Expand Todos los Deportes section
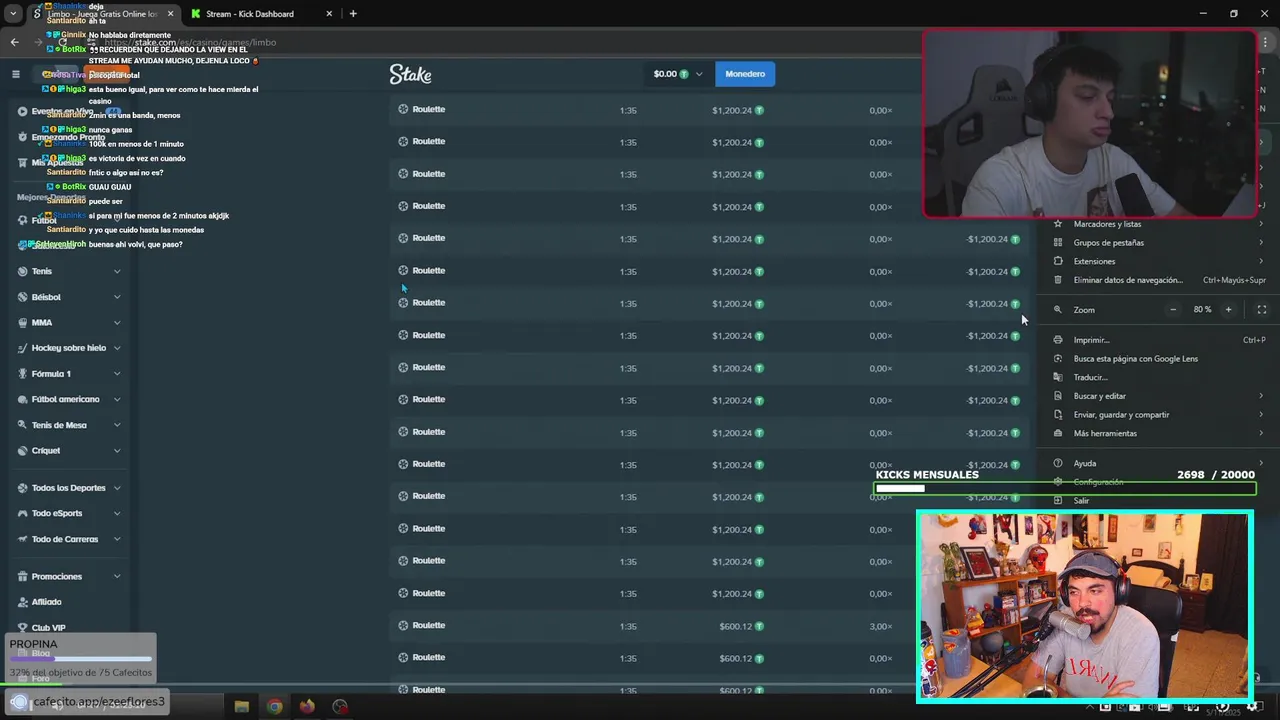The height and width of the screenshot is (720, 1280). click(x=117, y=488)
